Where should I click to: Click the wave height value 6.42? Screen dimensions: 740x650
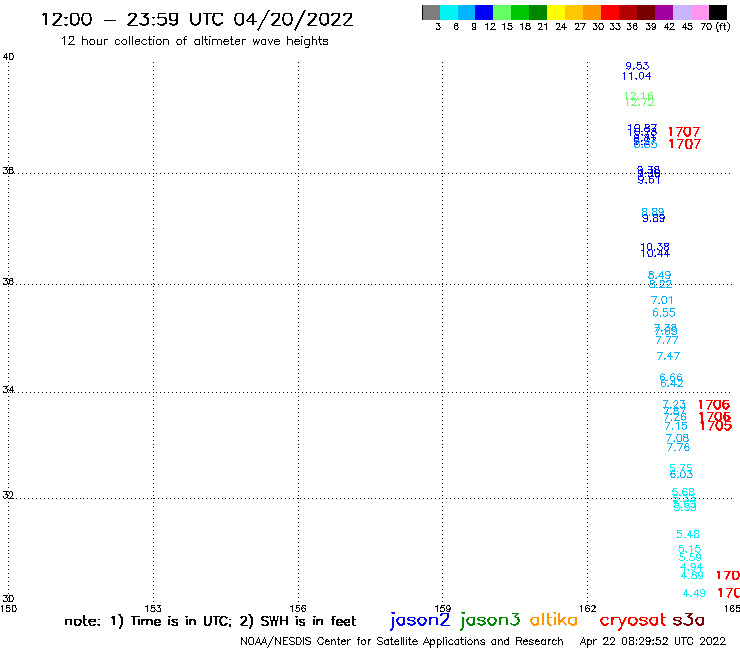pyautogui.click(x=672, y=384)
